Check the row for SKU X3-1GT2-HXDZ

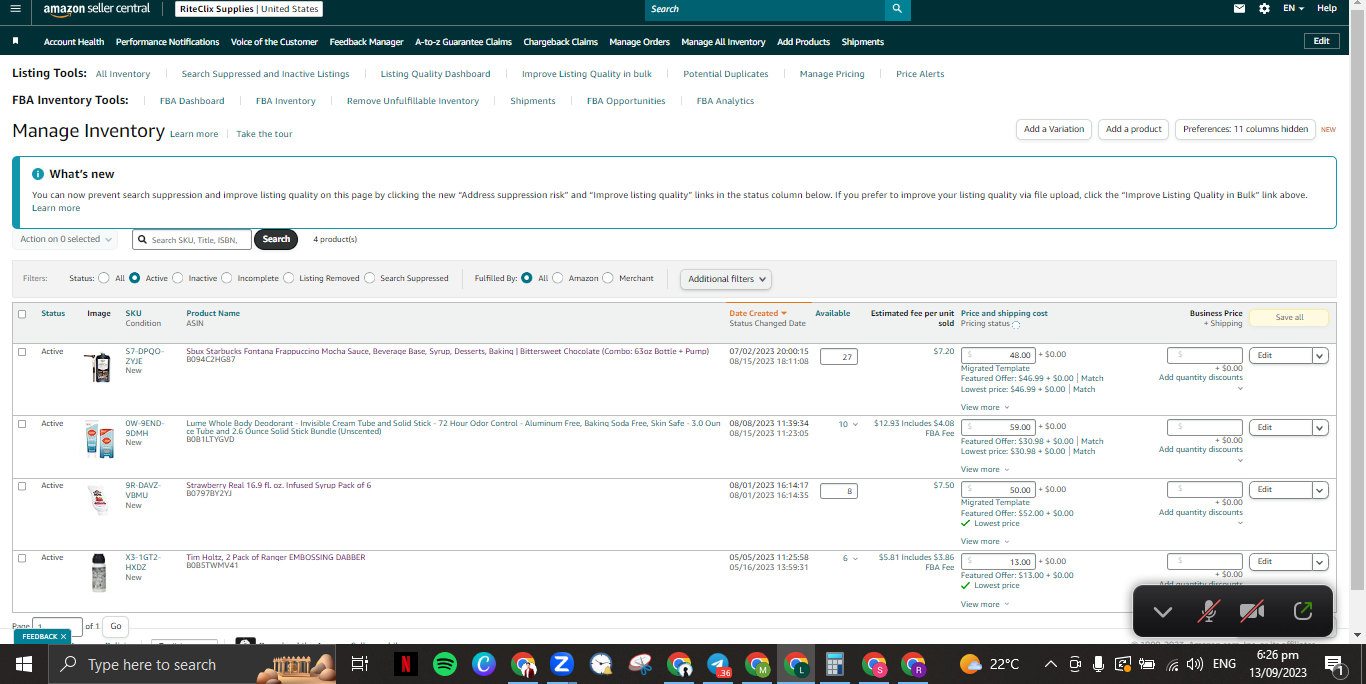click(22, 558)
